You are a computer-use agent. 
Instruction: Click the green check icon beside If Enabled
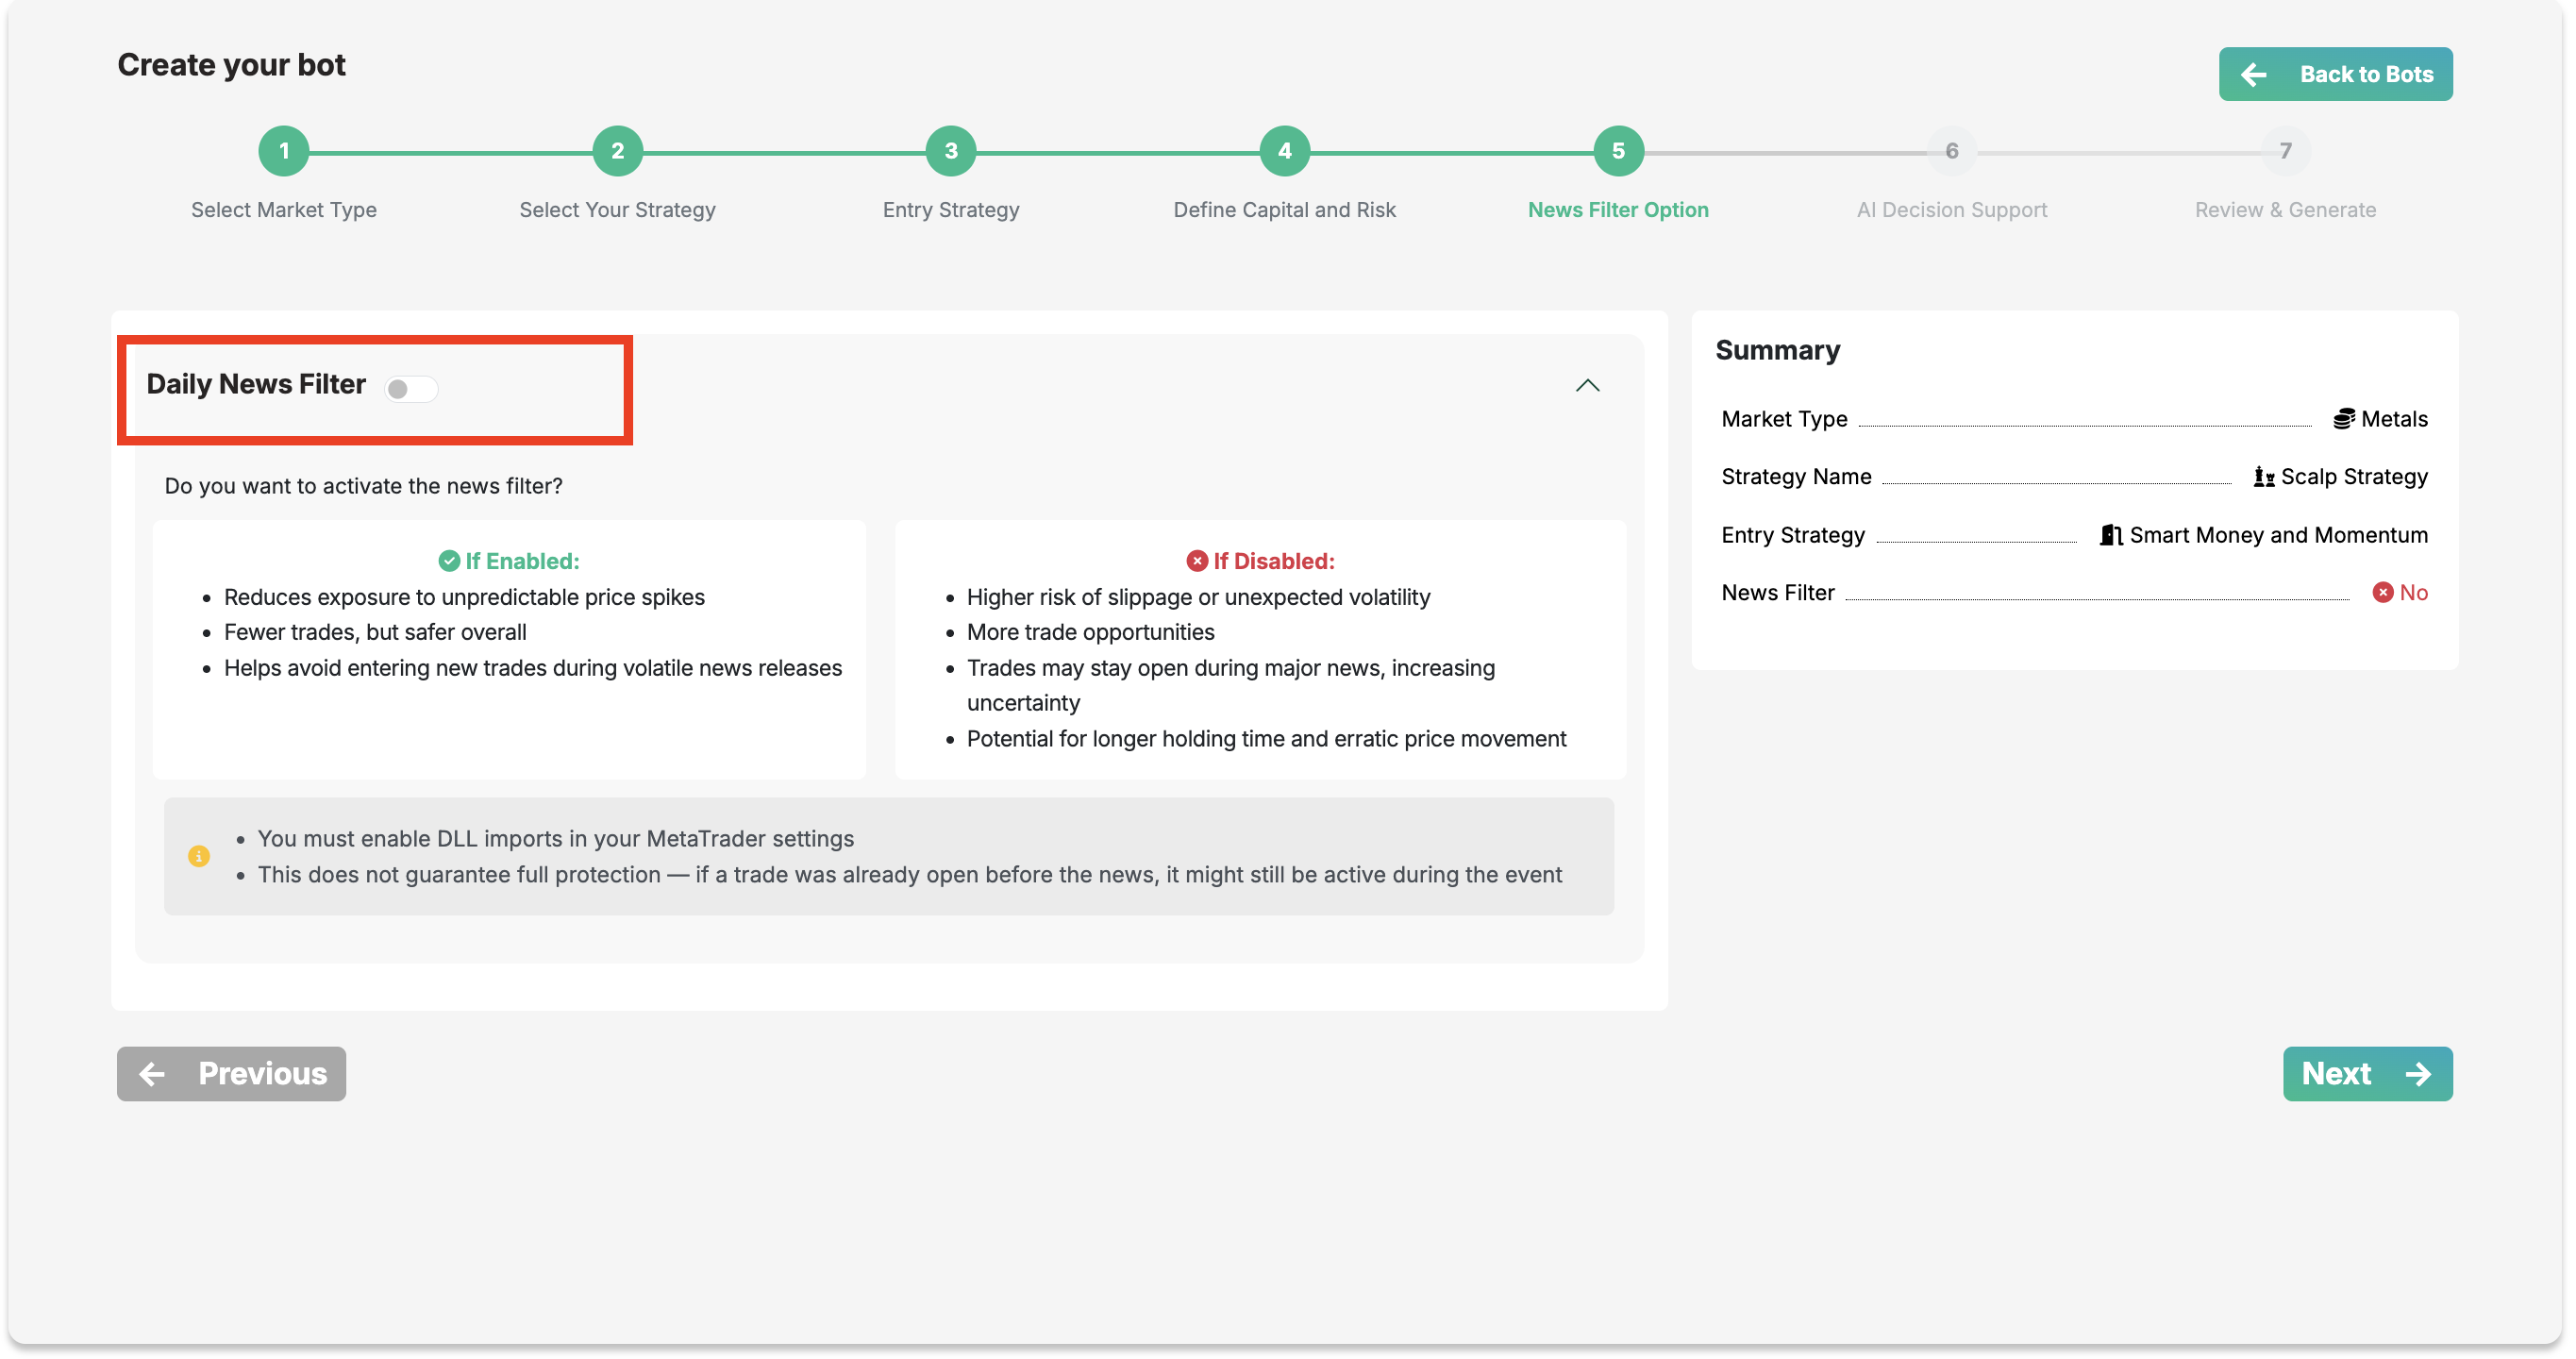pos(449,561)
